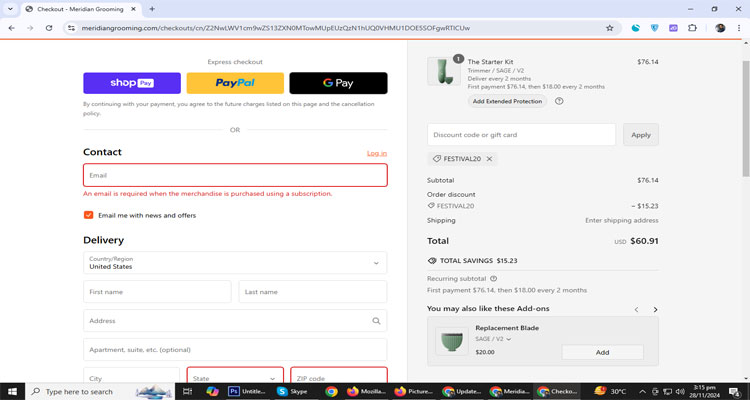Open site information icon in address bar

71,28
